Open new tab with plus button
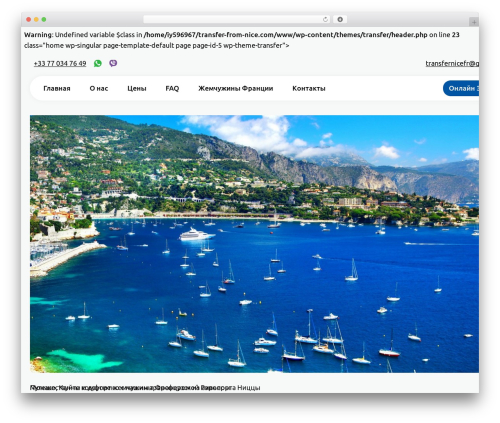Viewport: 500px width, 423px height. (x=474, y=22)
